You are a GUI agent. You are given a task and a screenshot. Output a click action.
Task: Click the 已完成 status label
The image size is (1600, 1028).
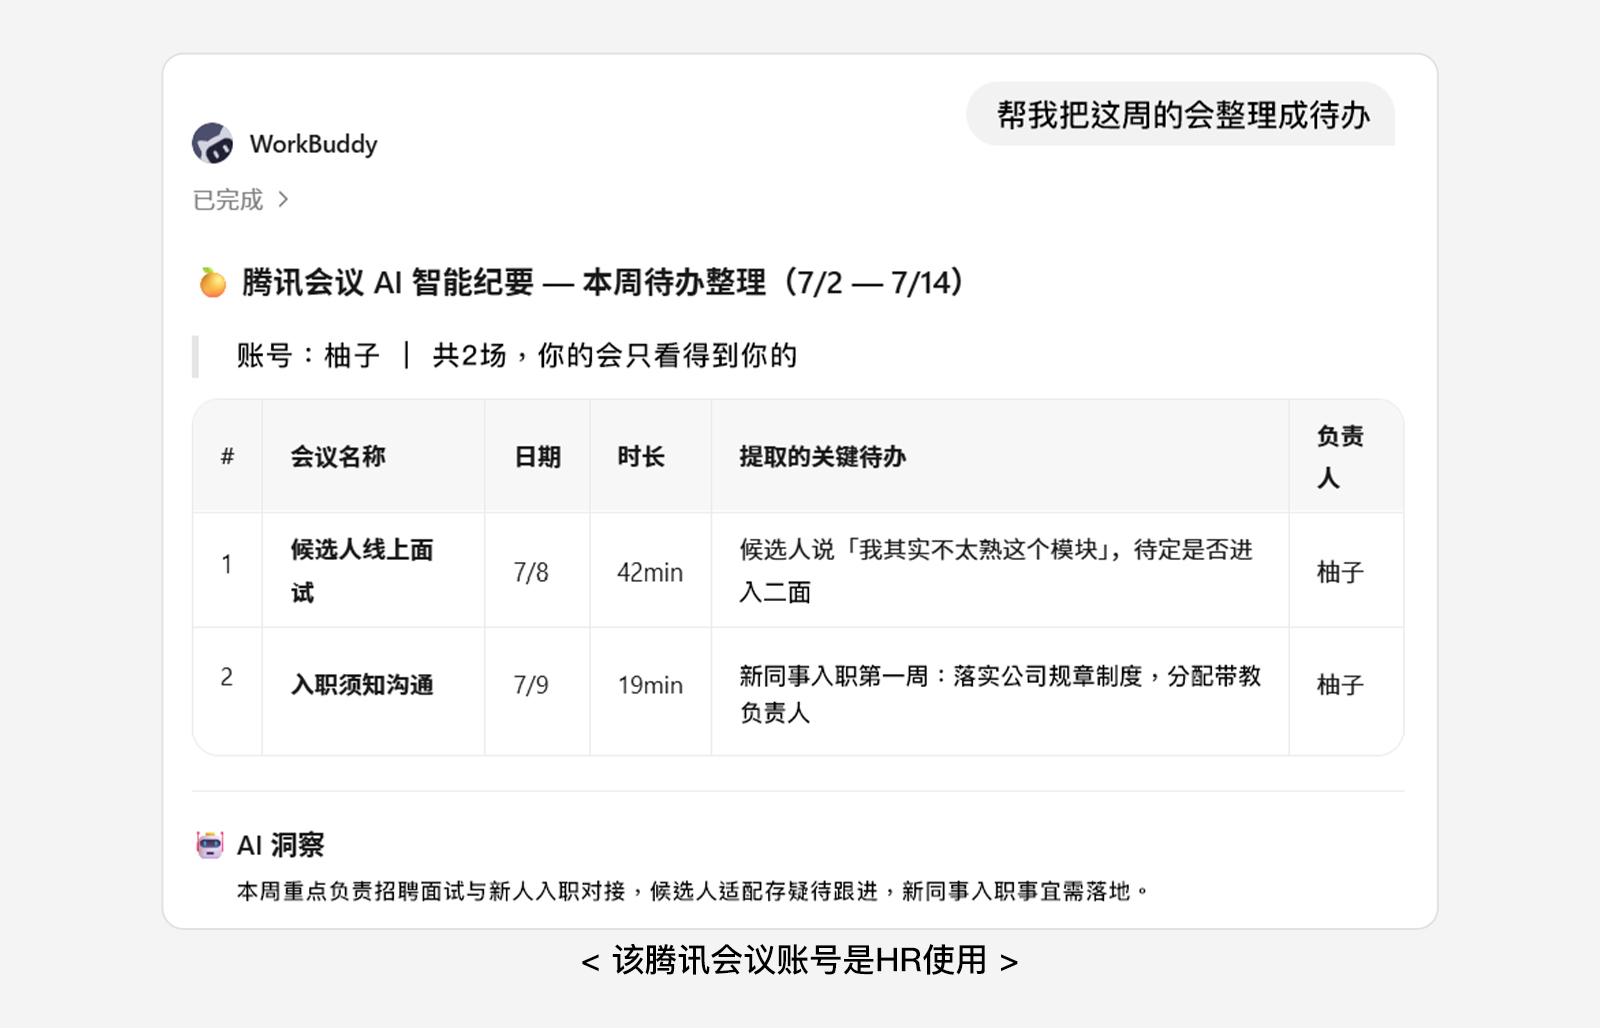[x=228, y=200]
